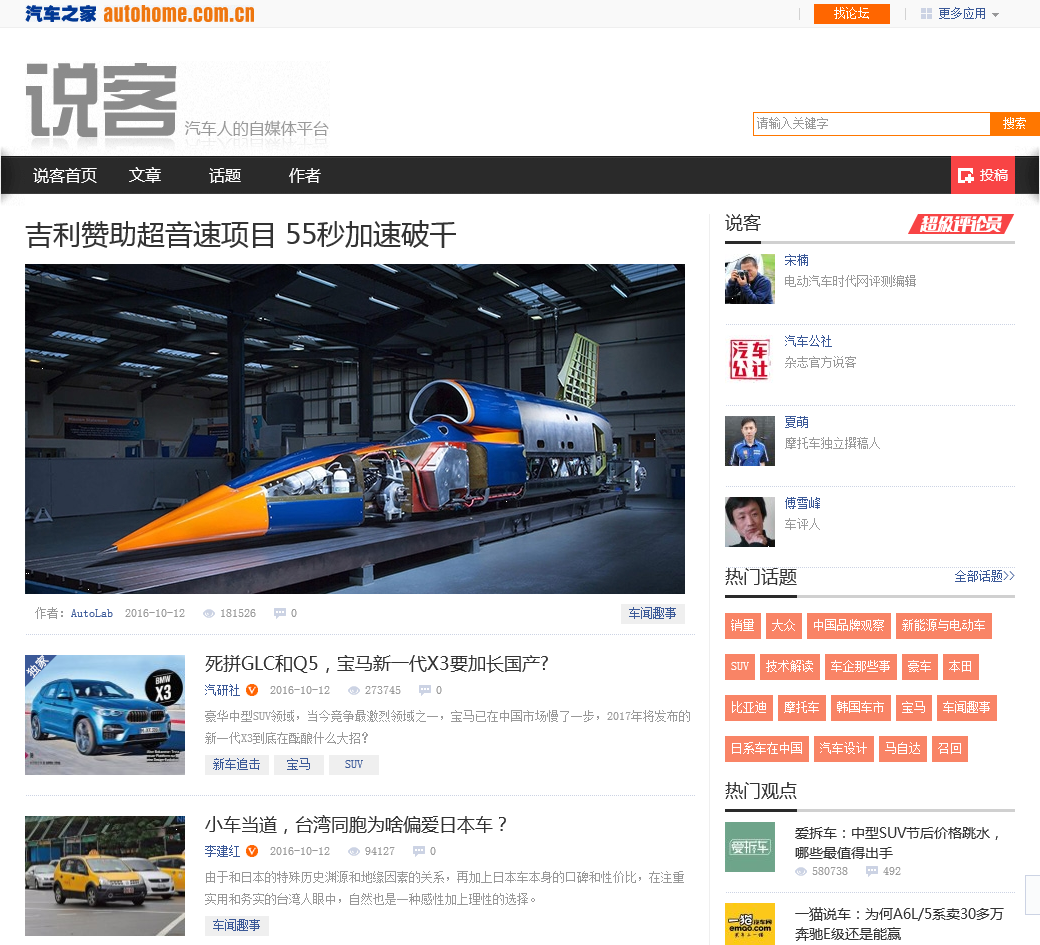Image resolution: width=1040 pixels, height=945 pixels.
Task: Open 宋楠 avatar photo
Action: 749,279
